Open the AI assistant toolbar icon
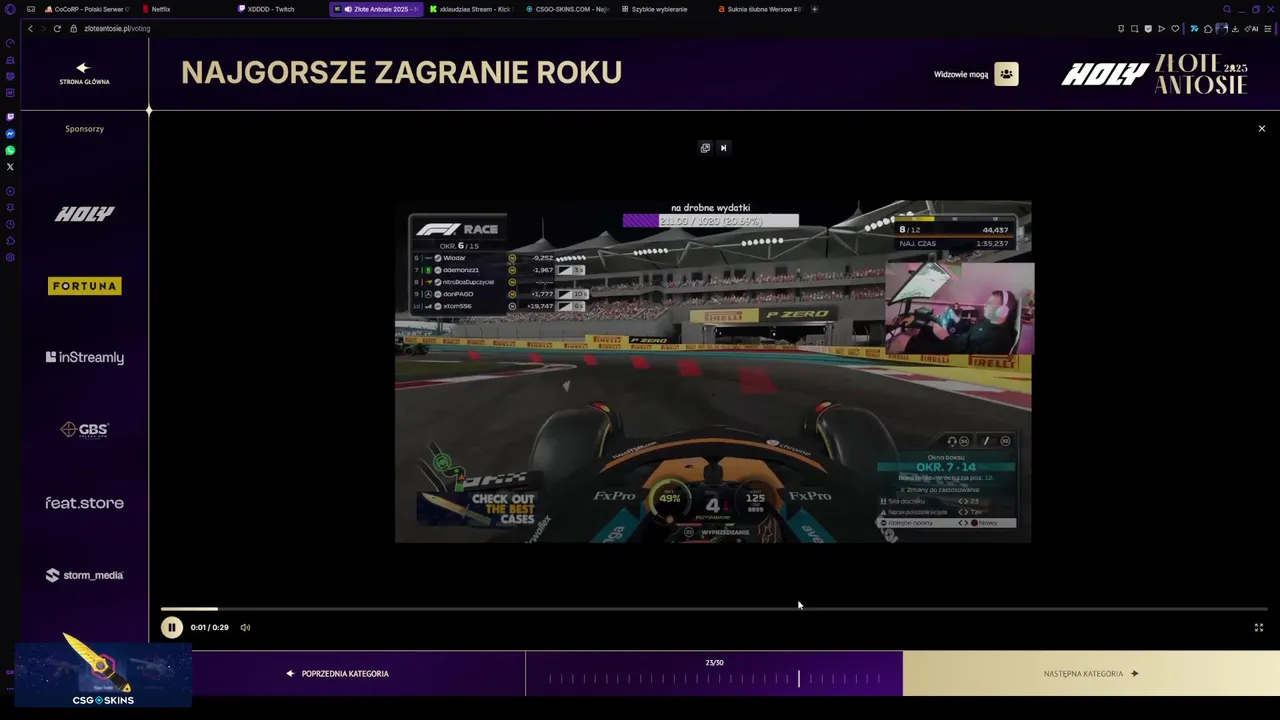1280x720 pixels. coord(1251,29)
